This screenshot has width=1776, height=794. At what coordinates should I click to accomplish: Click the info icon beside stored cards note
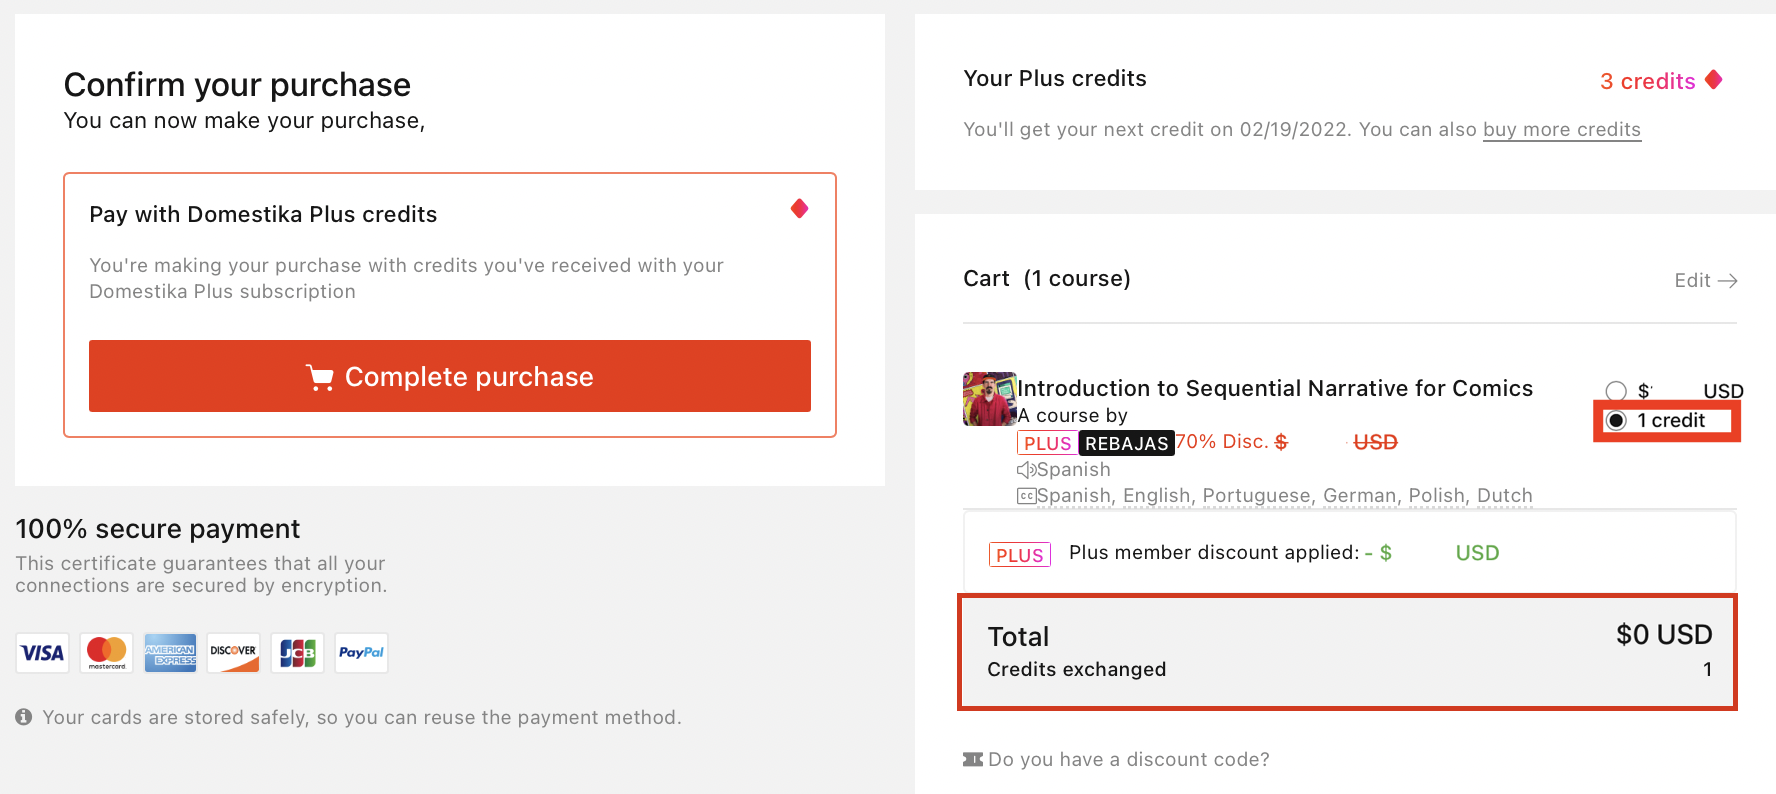coord(24,717)
